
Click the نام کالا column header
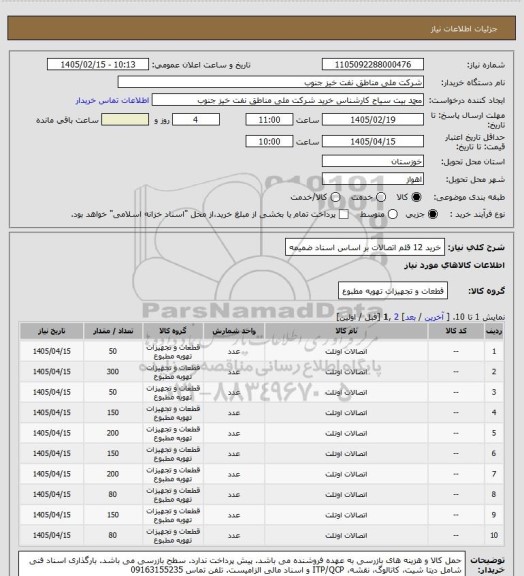tap(346, 331)
